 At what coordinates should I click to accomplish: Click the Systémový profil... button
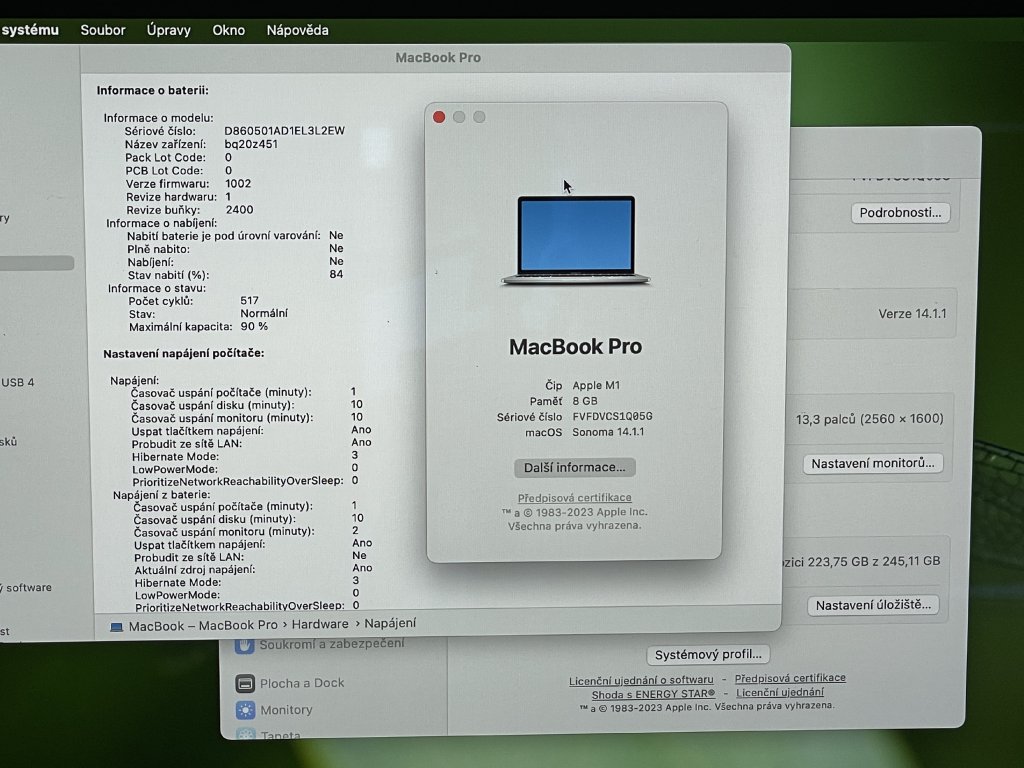(709, 654)
